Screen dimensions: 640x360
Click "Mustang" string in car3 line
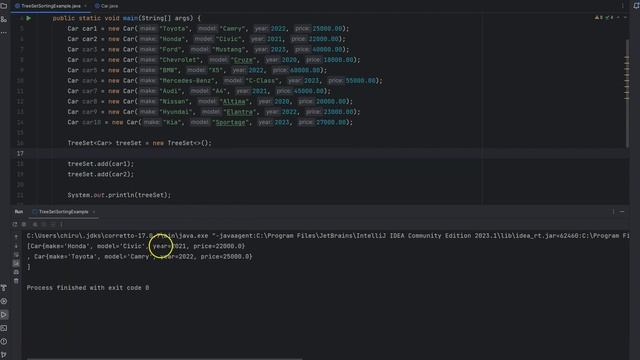[x=230, y=49]
